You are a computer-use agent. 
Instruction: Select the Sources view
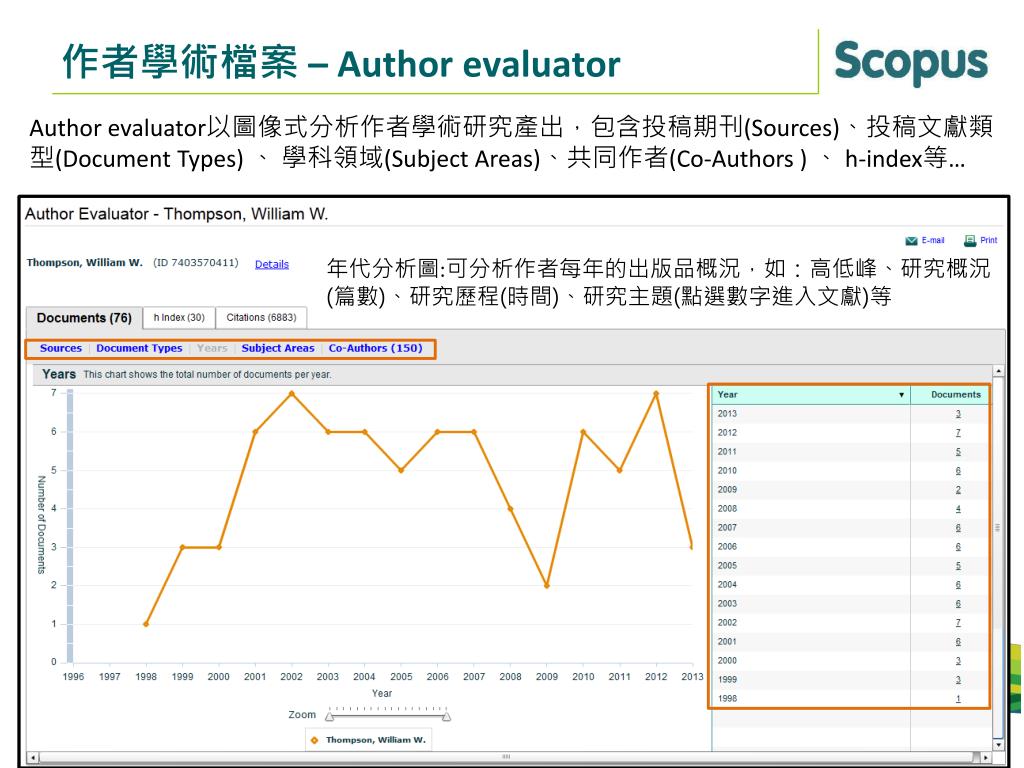point(61,348)
